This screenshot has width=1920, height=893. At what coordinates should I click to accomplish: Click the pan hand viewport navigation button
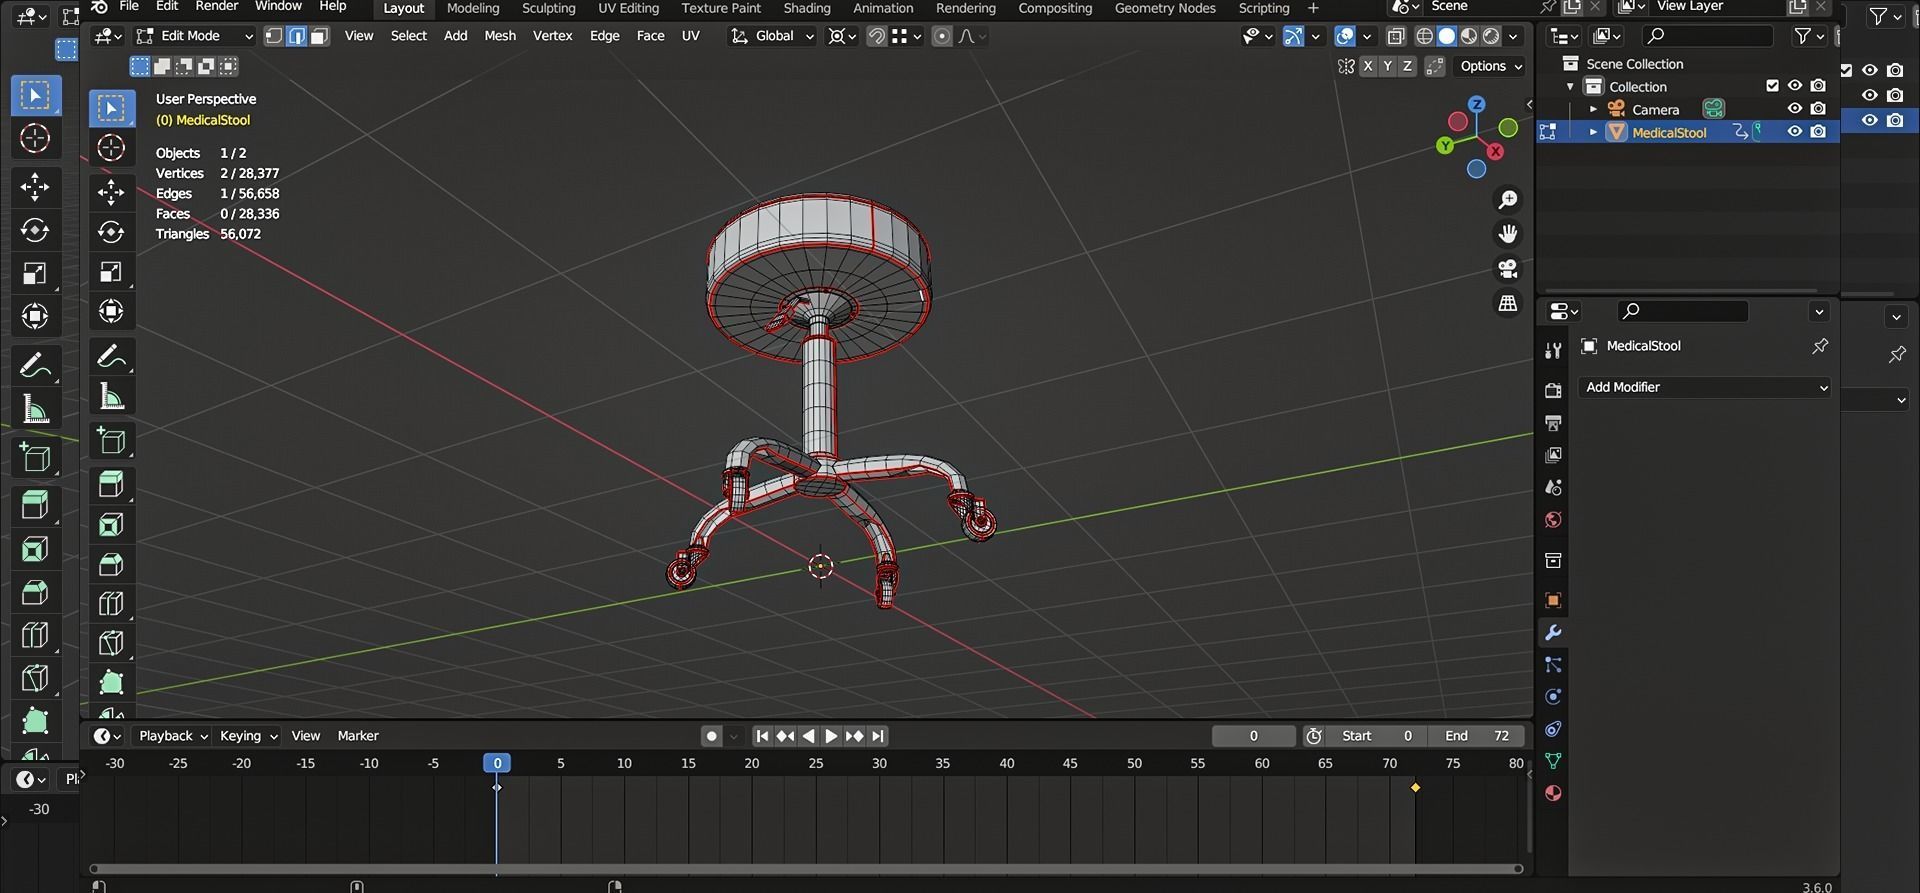click(1507, 234)
